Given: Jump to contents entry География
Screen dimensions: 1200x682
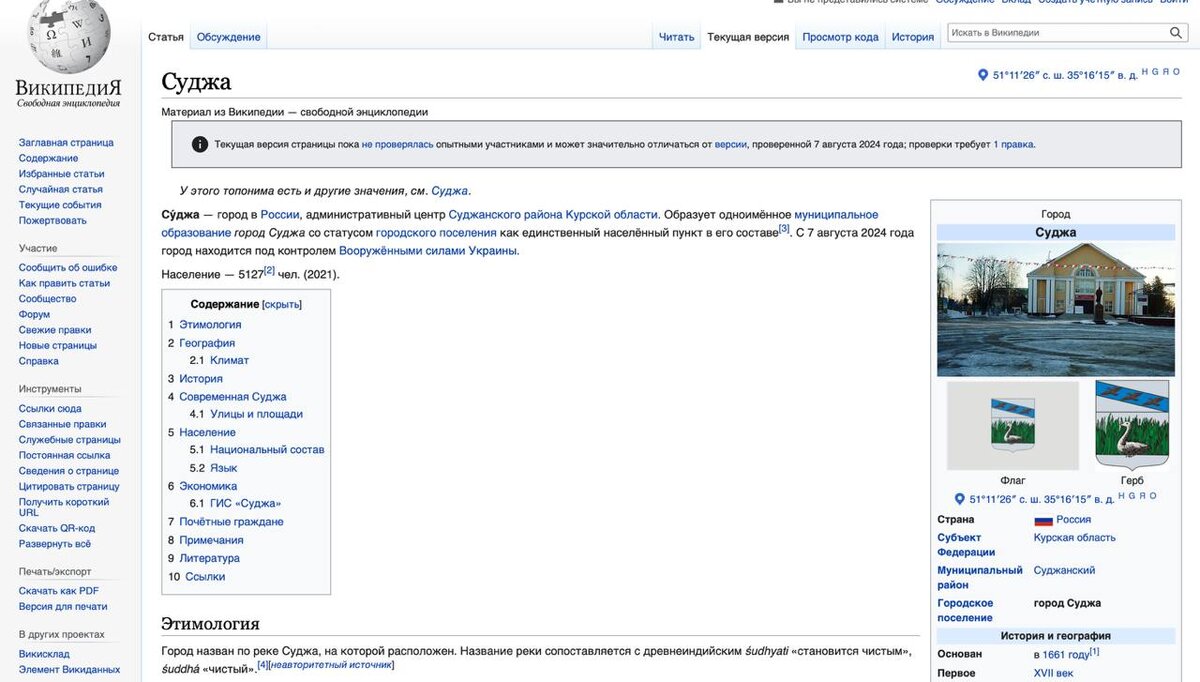Looking at the screenshot, I should pyautogui.click(x=207, y=342).
